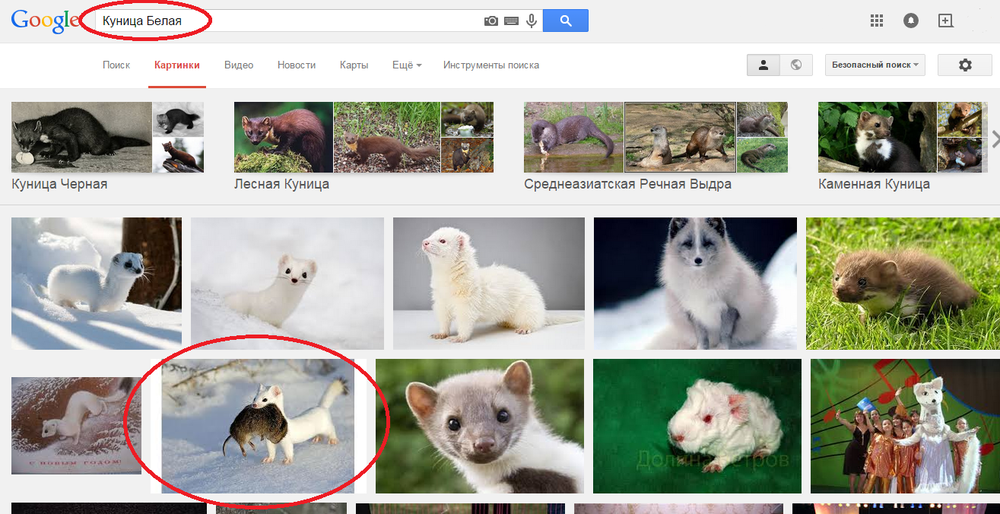Expand the Безопасный поиск dropdown
Screen dimensions: 1000x514
pos(876,65)
